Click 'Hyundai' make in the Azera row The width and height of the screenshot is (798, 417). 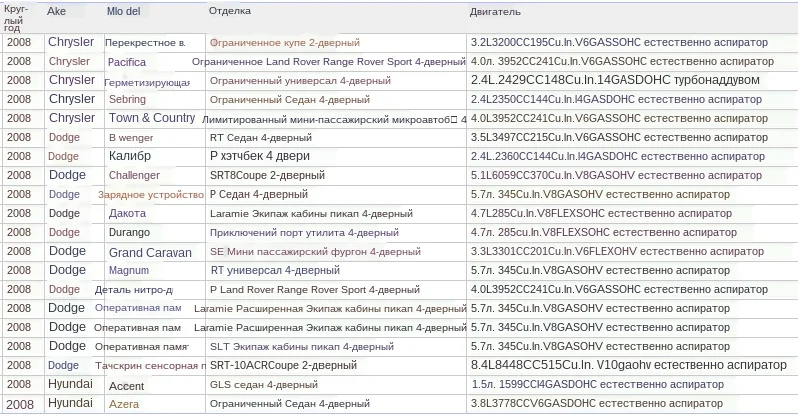70,403
